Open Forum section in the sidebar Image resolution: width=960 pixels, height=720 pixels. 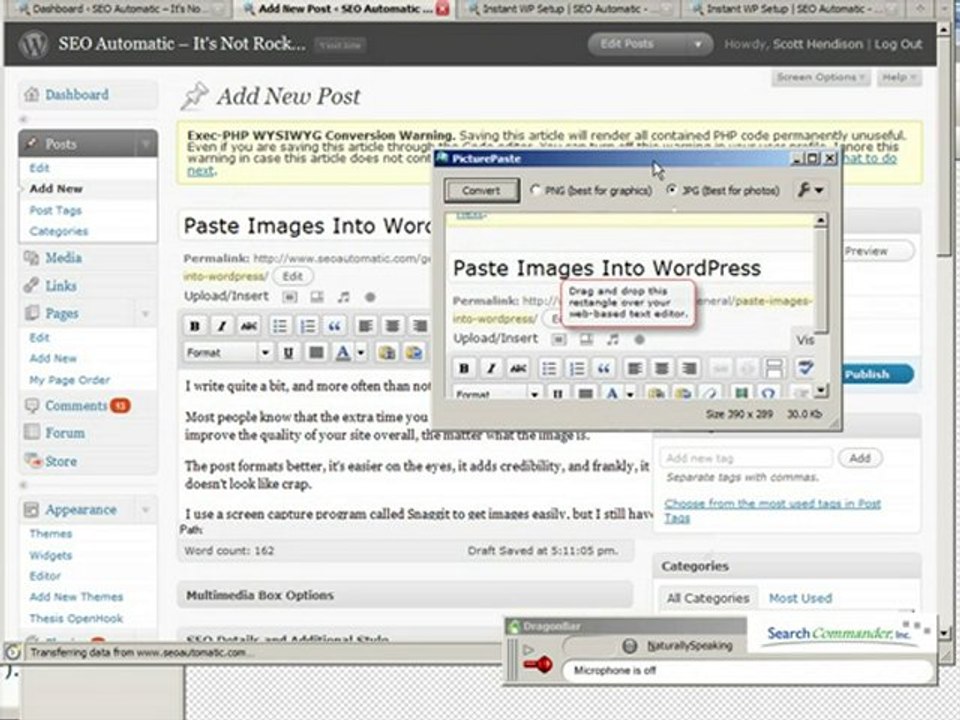coord(65,433)
